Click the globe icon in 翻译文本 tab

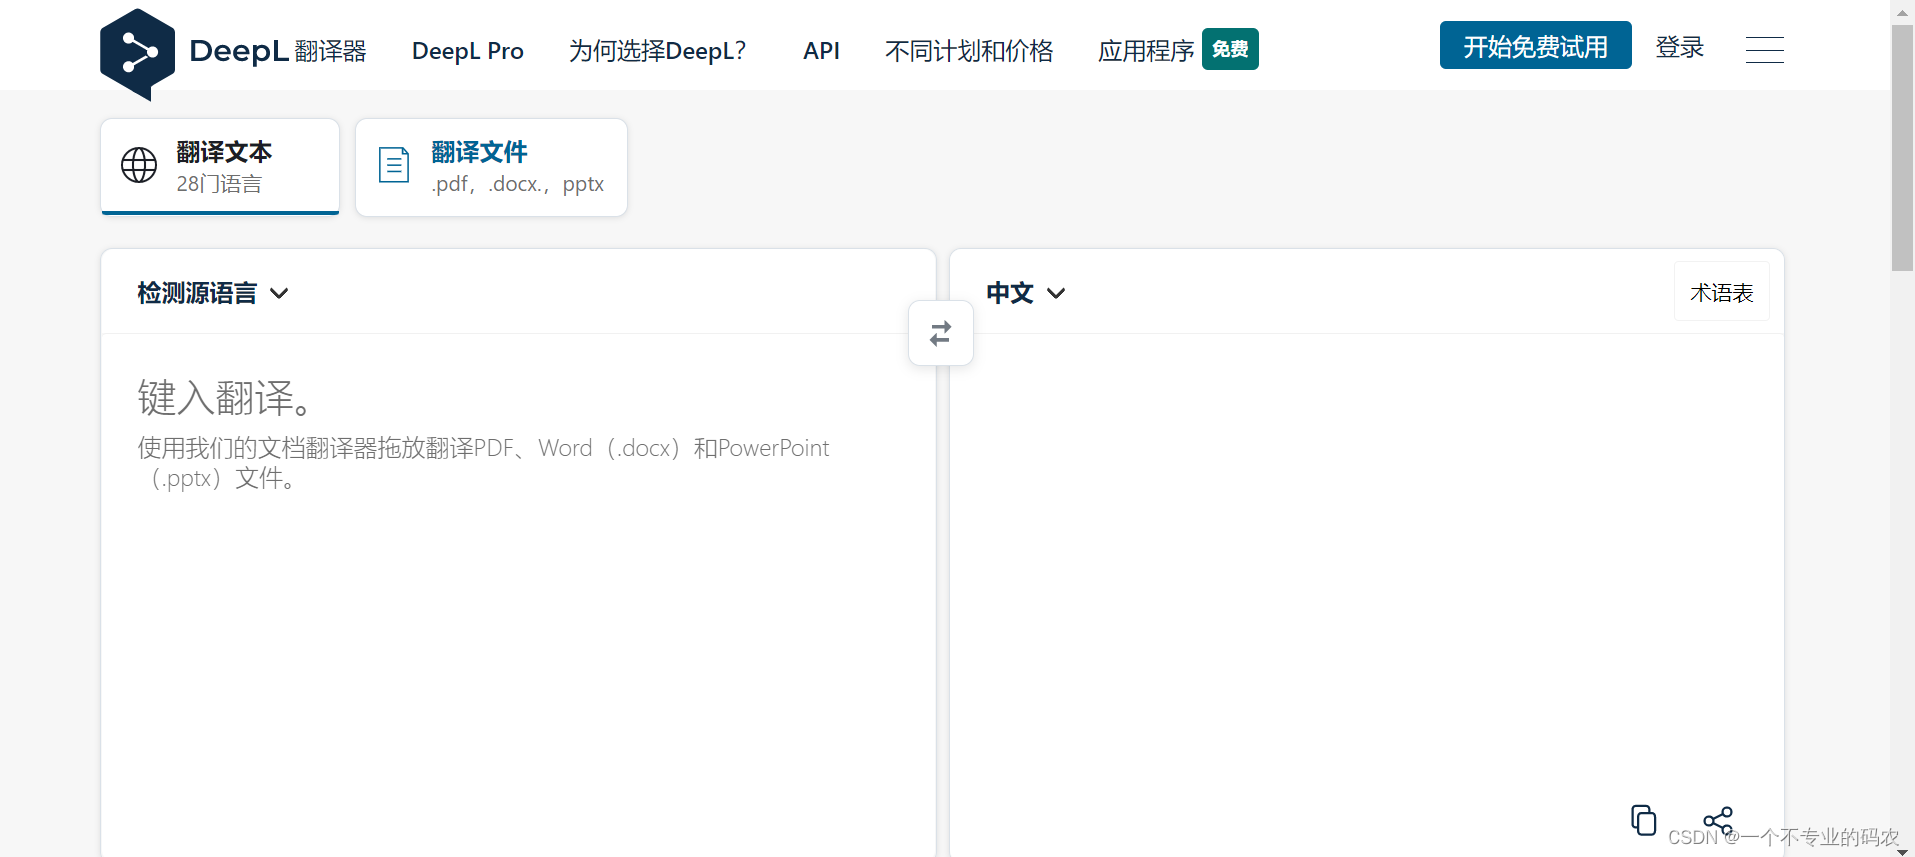tap(139, 165)
